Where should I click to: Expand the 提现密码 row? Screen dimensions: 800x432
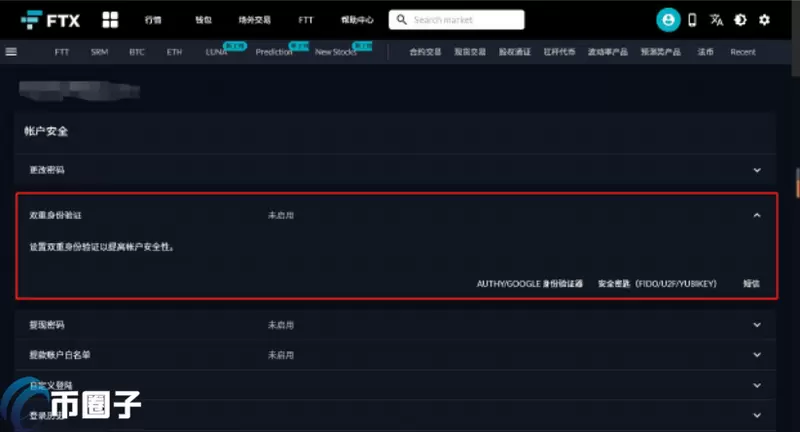[757, 325]
